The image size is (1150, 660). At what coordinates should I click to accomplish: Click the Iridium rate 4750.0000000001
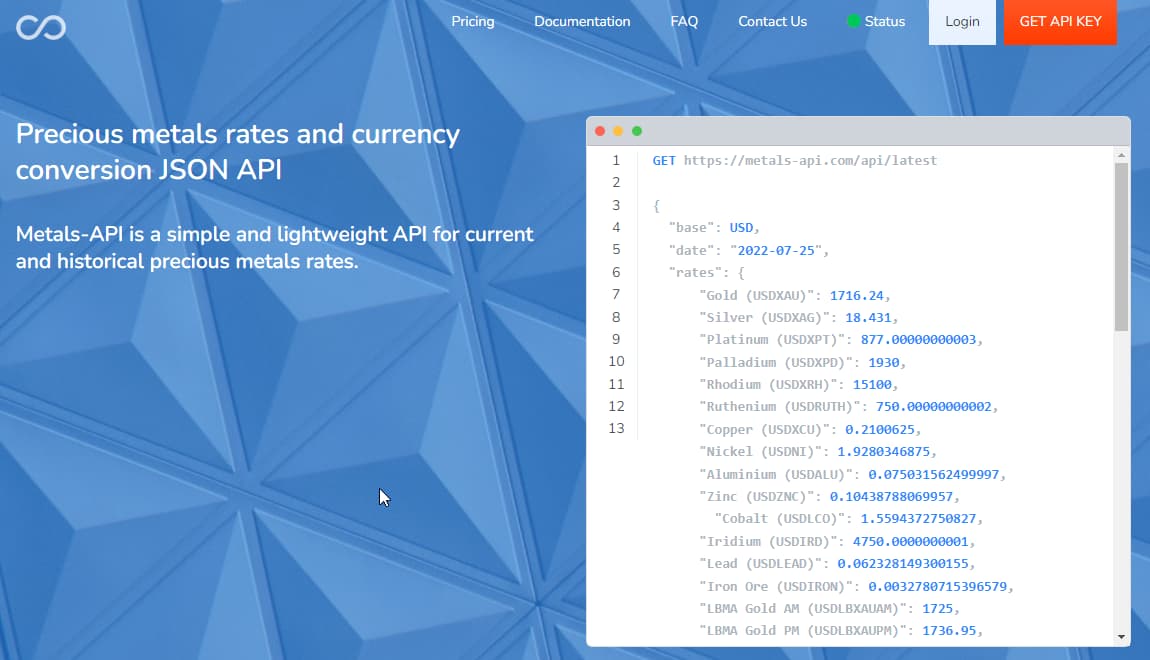coord(910,541)
